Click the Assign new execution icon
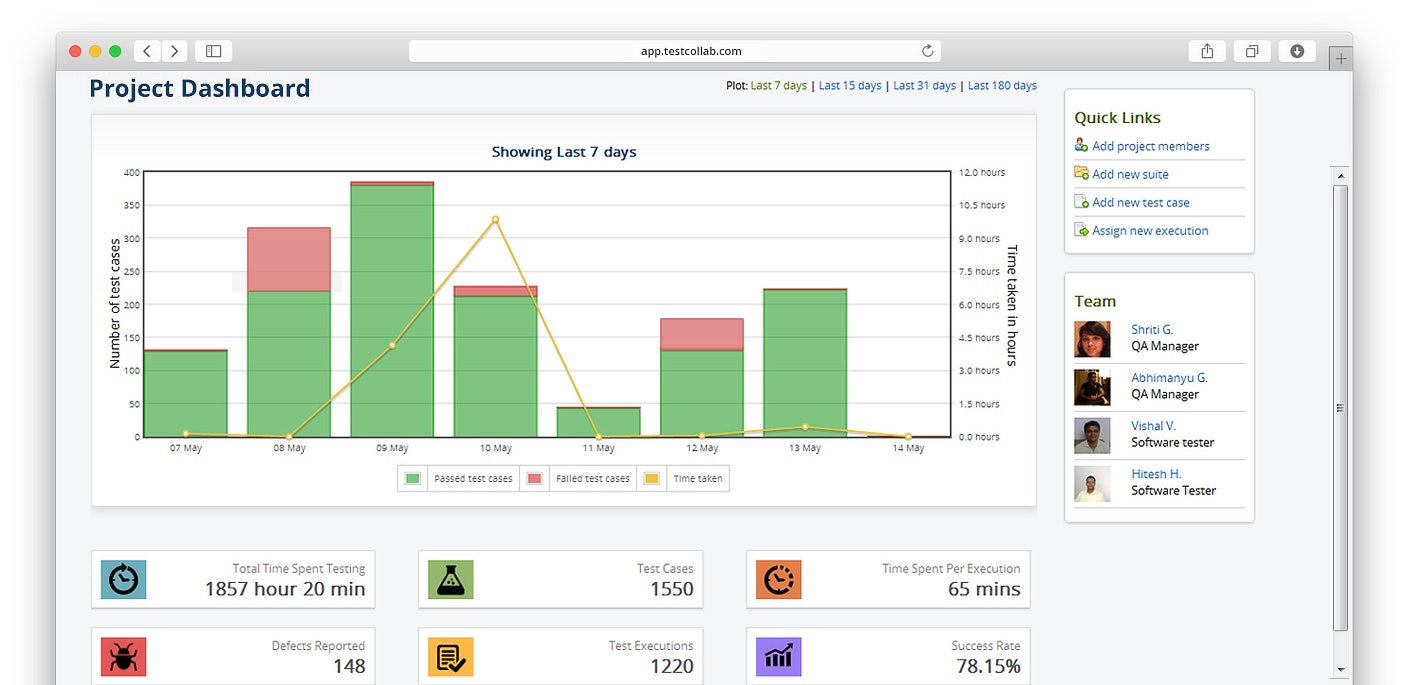 tap(1081, 229)
